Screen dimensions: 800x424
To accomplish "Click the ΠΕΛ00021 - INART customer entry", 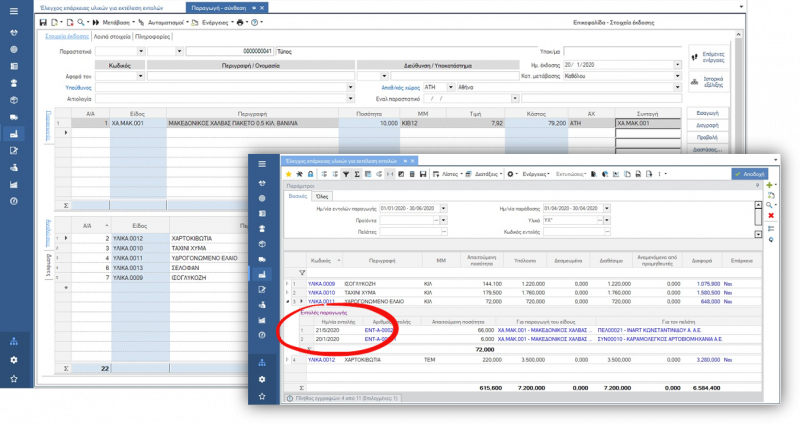I will tap(649, 330).
